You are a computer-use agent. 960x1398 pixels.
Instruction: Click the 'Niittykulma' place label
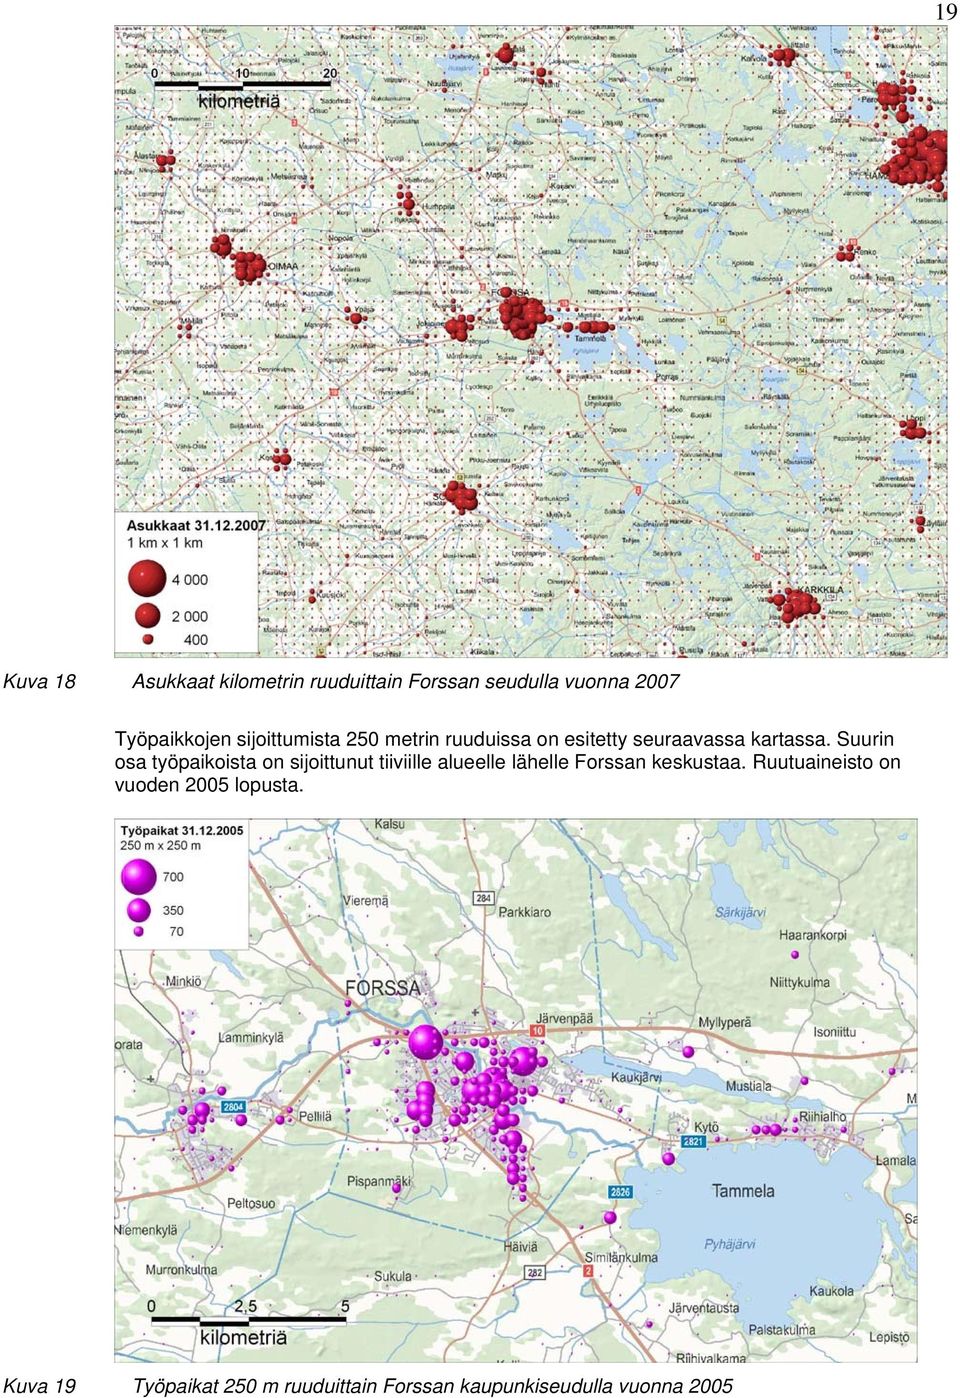pyautogui.click(x=799, y=982)
